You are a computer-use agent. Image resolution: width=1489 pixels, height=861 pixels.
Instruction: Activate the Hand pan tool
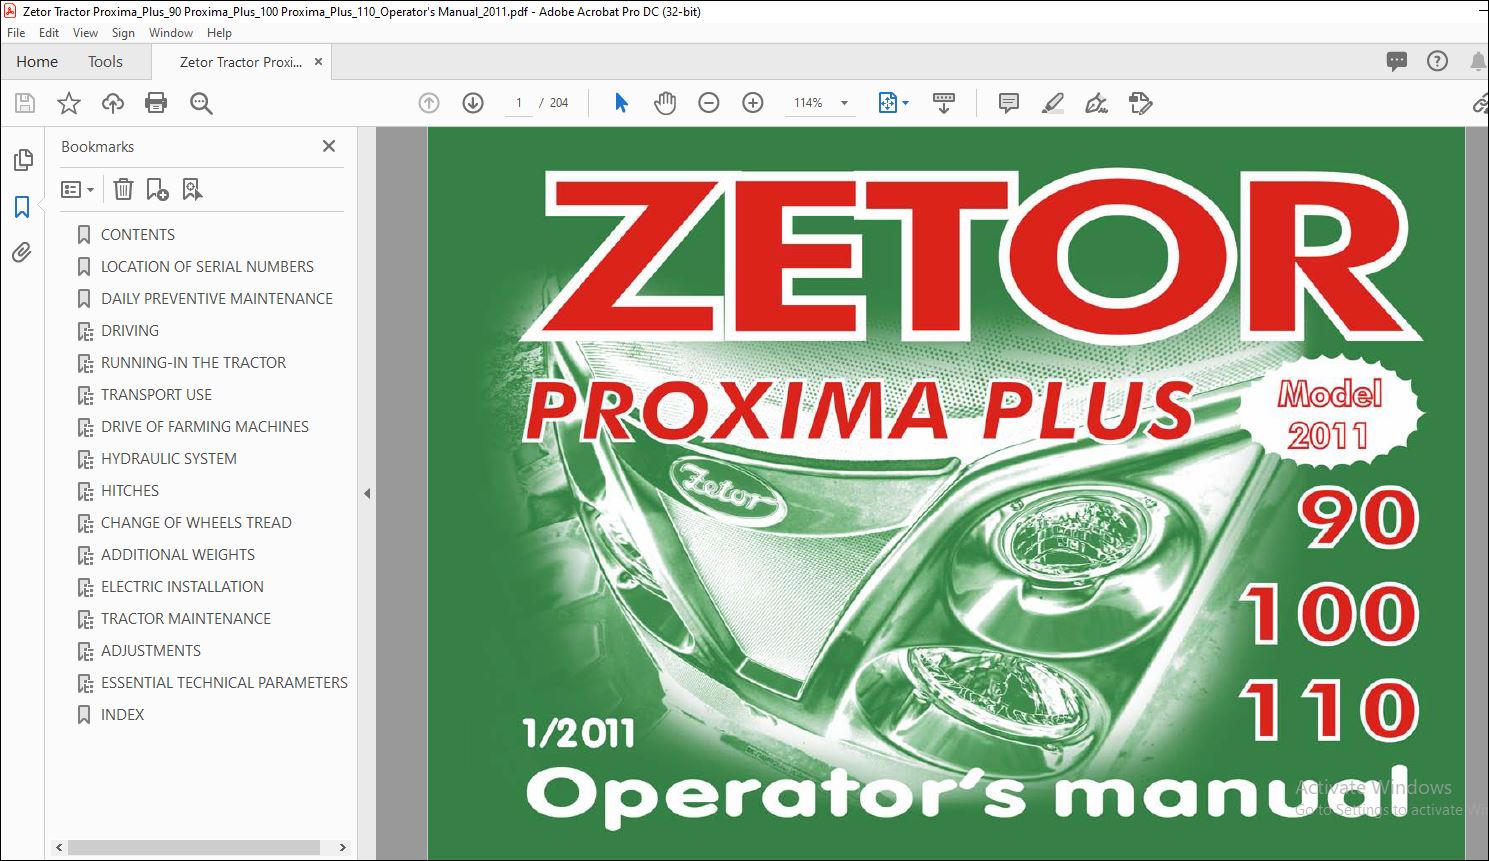coord(665,103)
